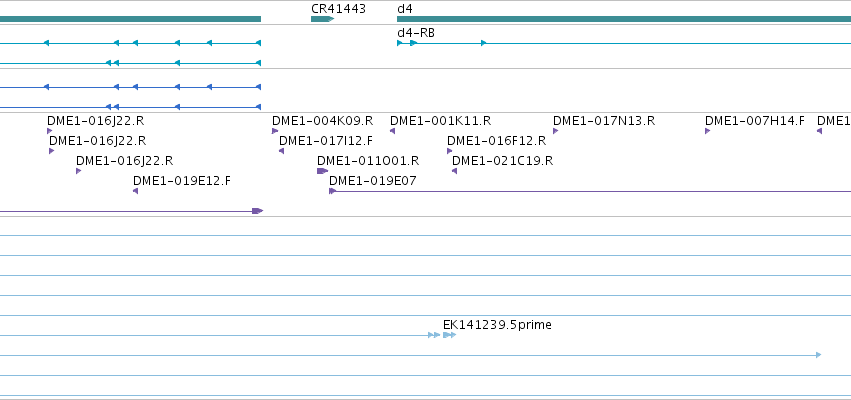Select the d4-RB transcript line with arrowheads
Image resolution: width=851 pixels, height=400 pixels.
[x=624, y=43]
